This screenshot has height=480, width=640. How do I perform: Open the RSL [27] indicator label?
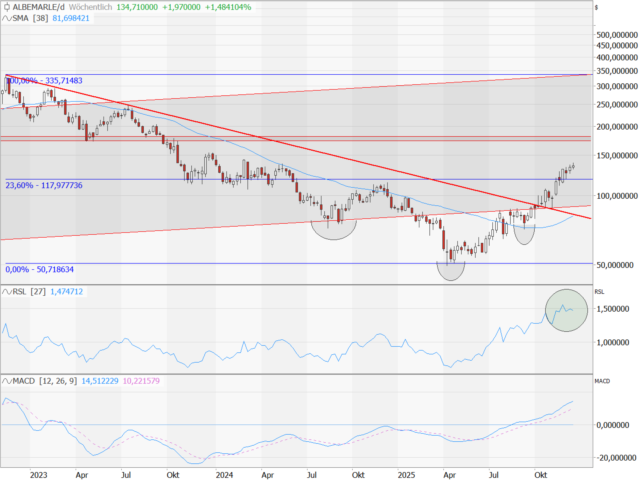point(29,292)
